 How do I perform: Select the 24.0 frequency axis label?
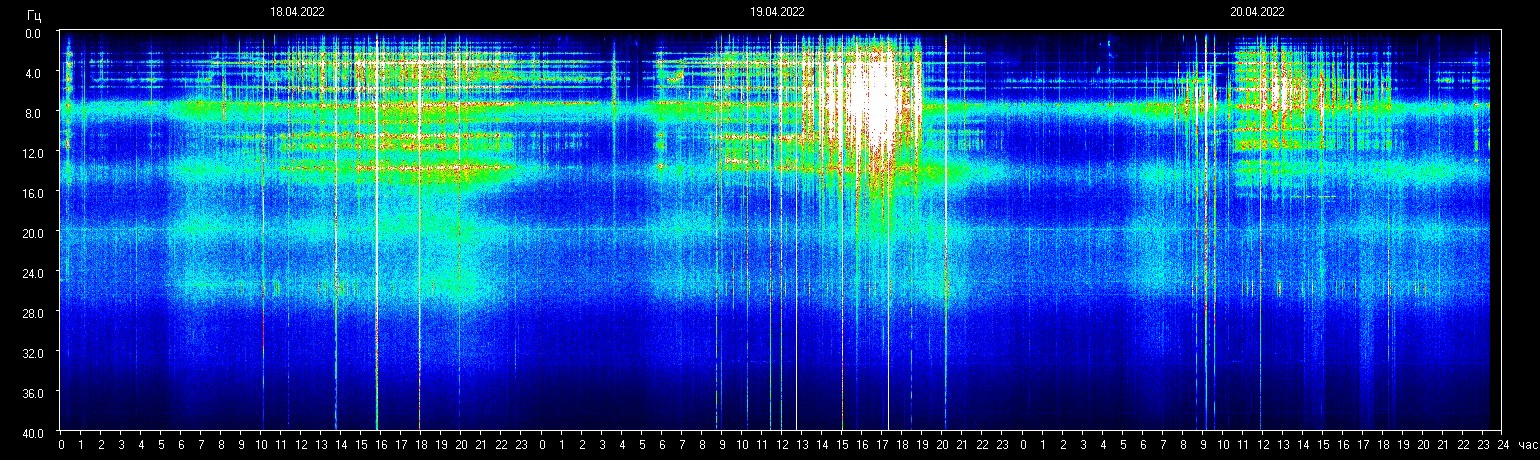tap(31, 273)
